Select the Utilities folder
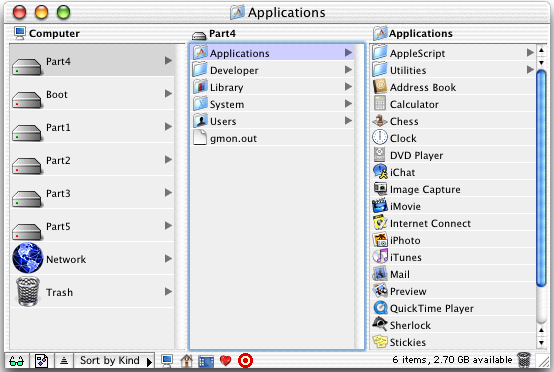Viewport: 554px width, 372px height. tap(453, 70)
